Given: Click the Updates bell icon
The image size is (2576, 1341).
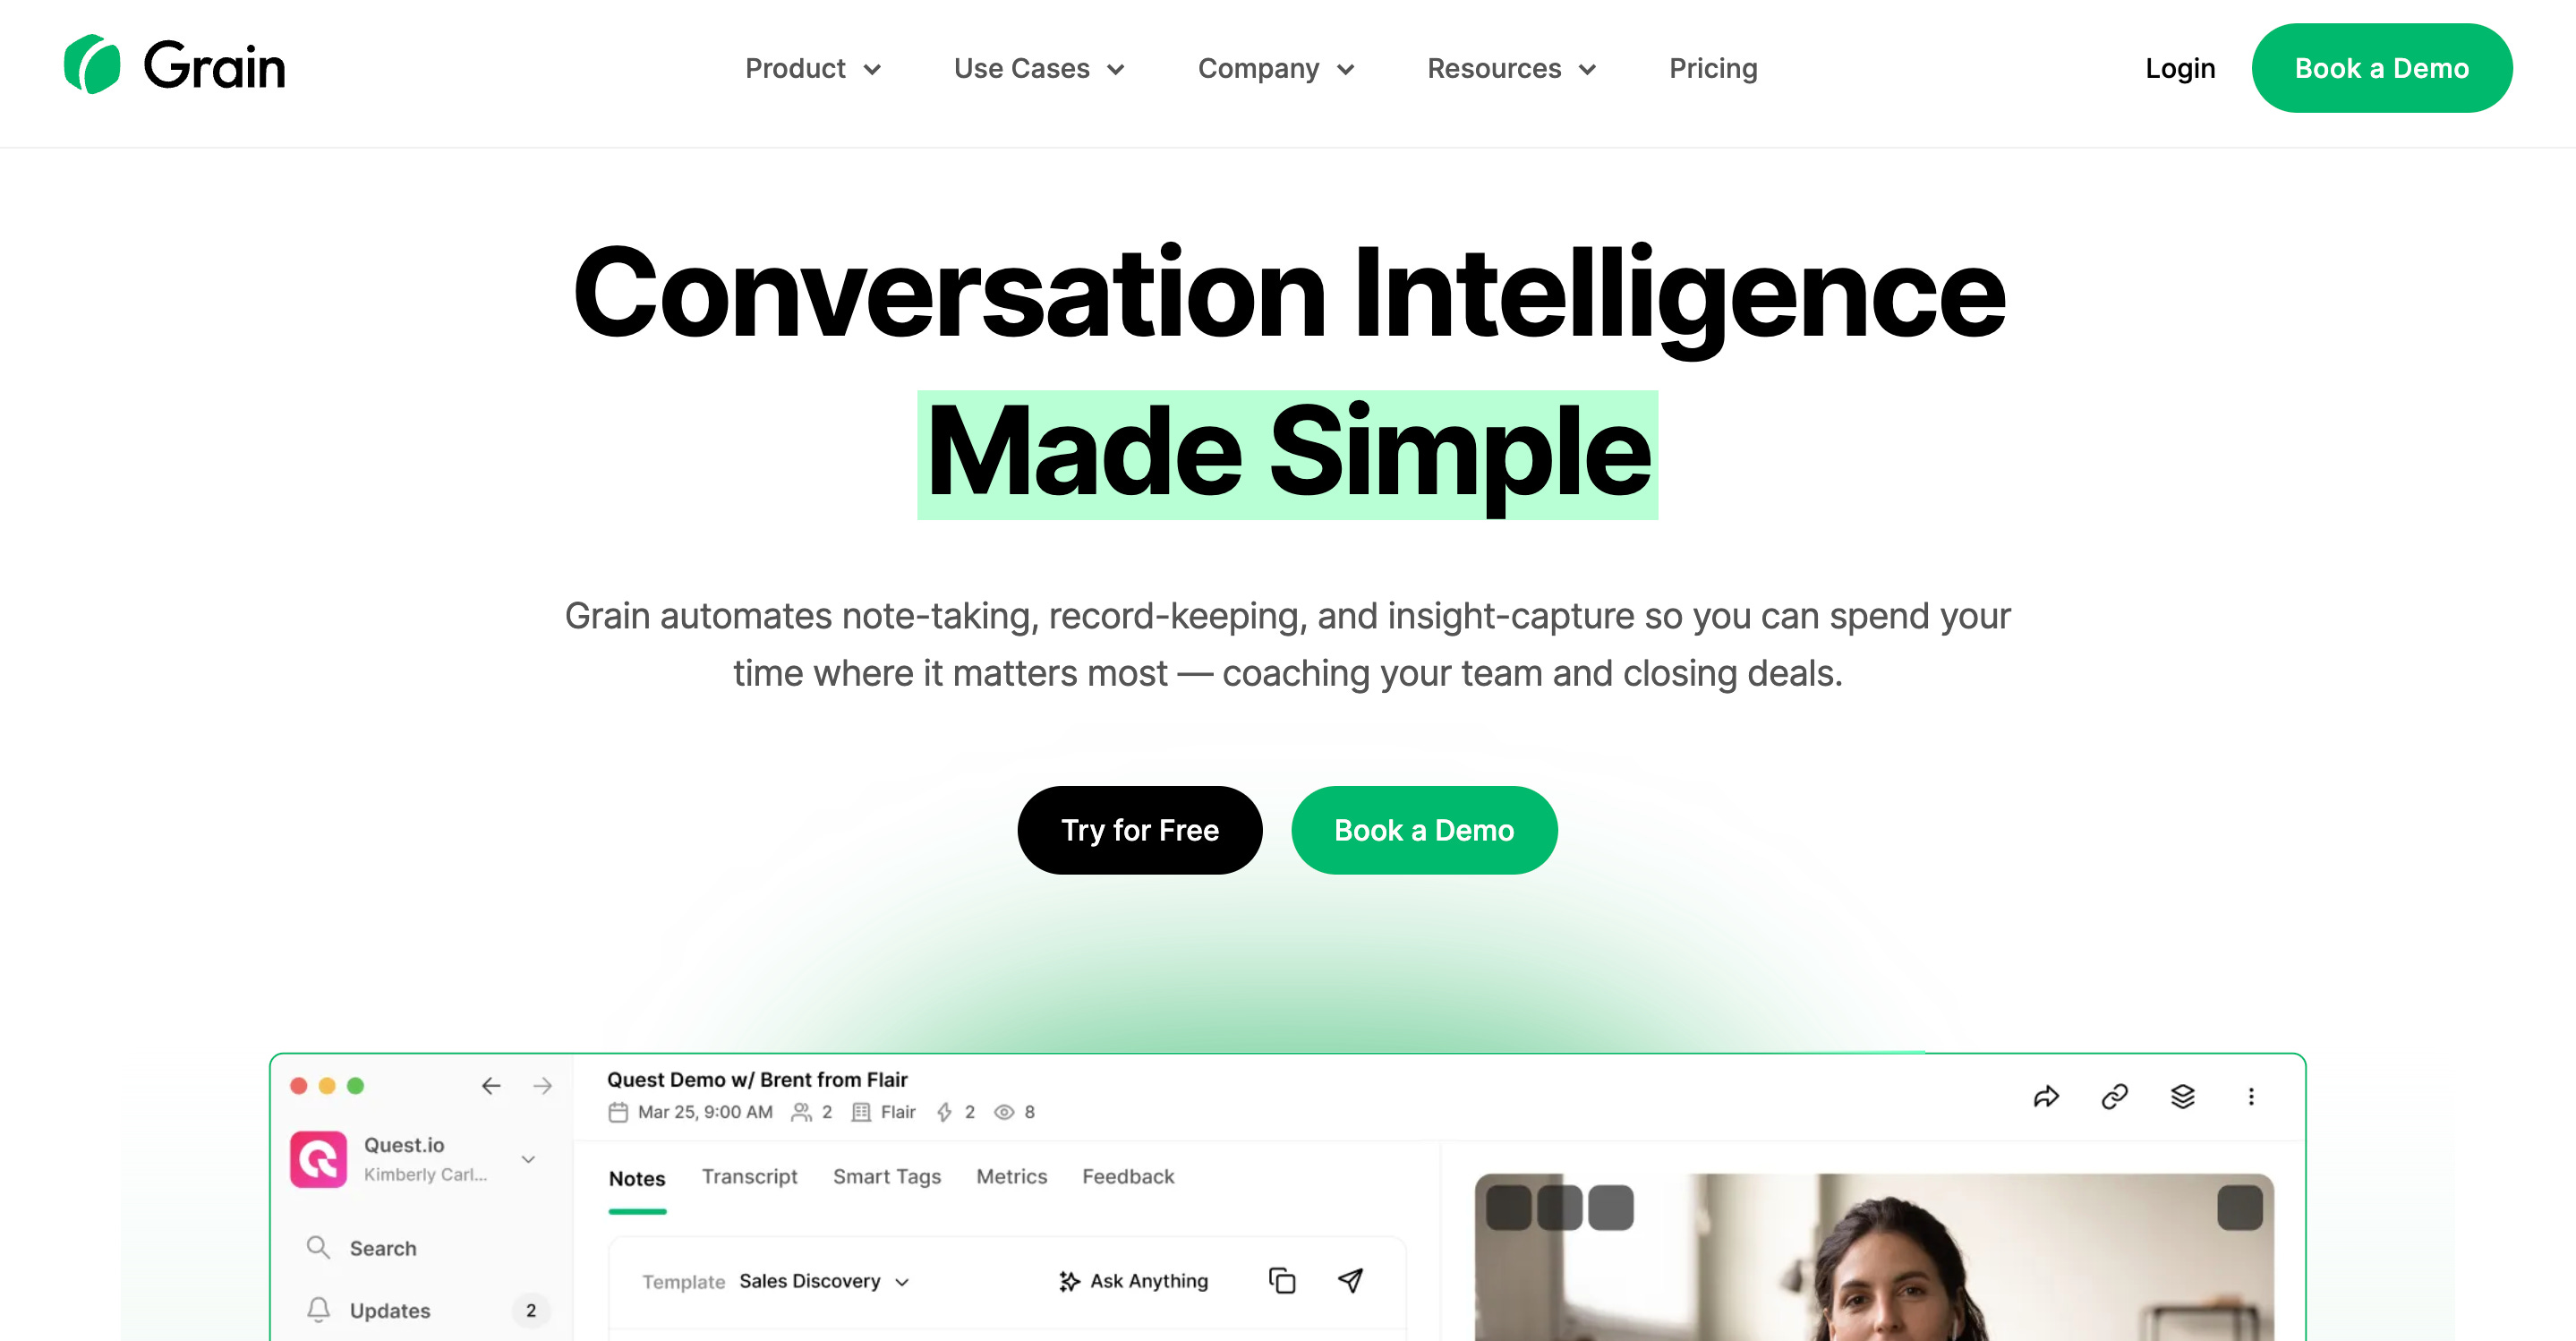Looking at the screenshot, I should click(318, 1310).
